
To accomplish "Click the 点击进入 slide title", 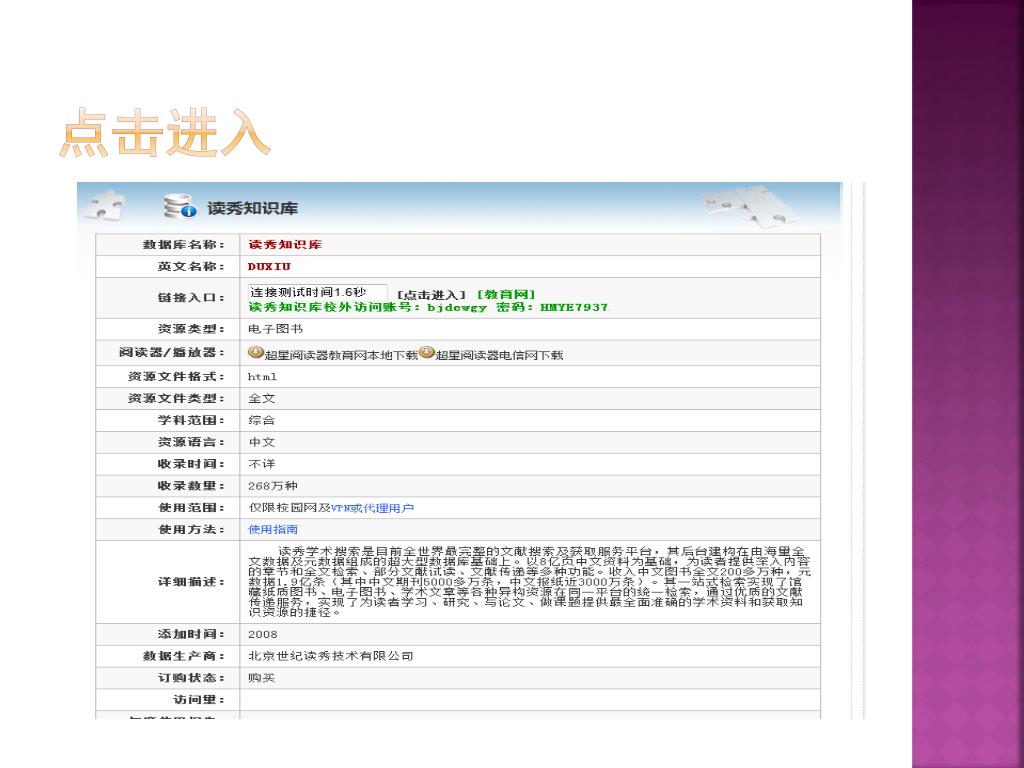I will [165, 133].
